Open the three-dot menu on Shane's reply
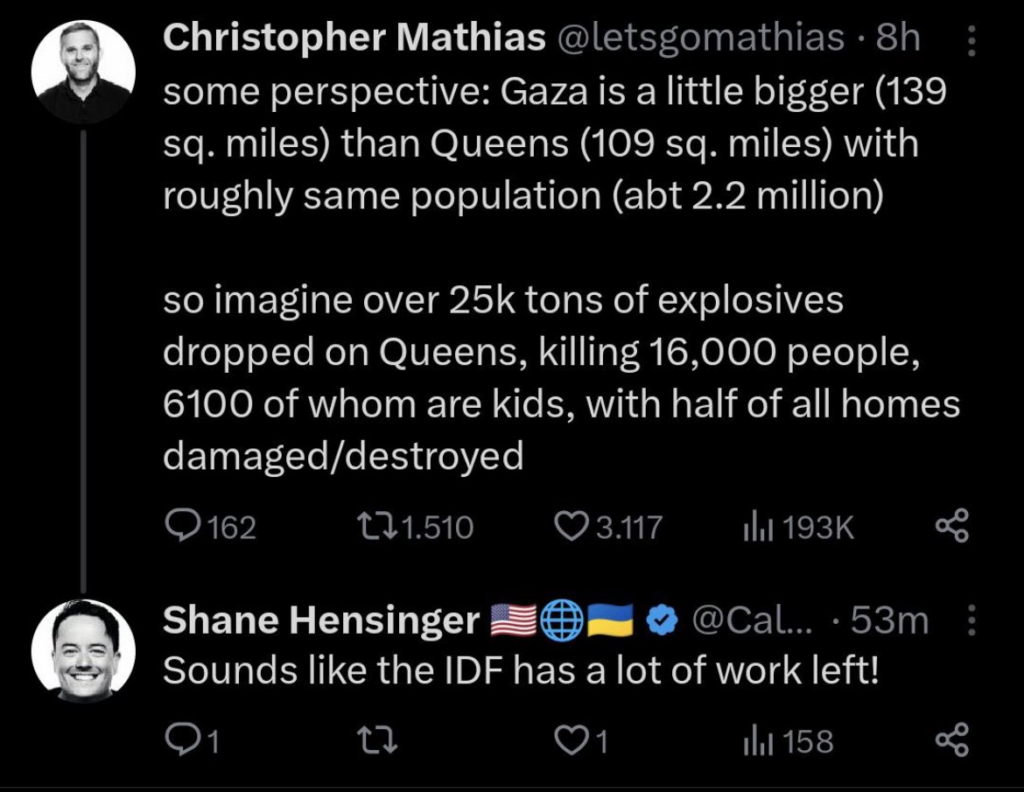Screen dimensions: 1024x792 [971, 621]
